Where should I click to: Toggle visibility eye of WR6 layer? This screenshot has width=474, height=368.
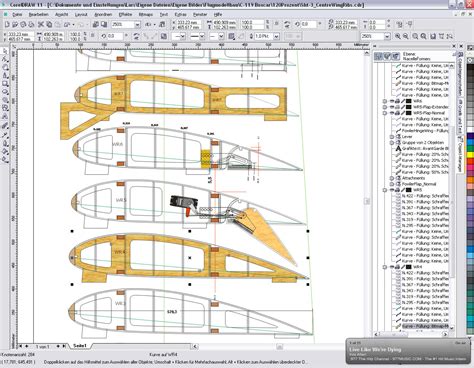(391, 101)
